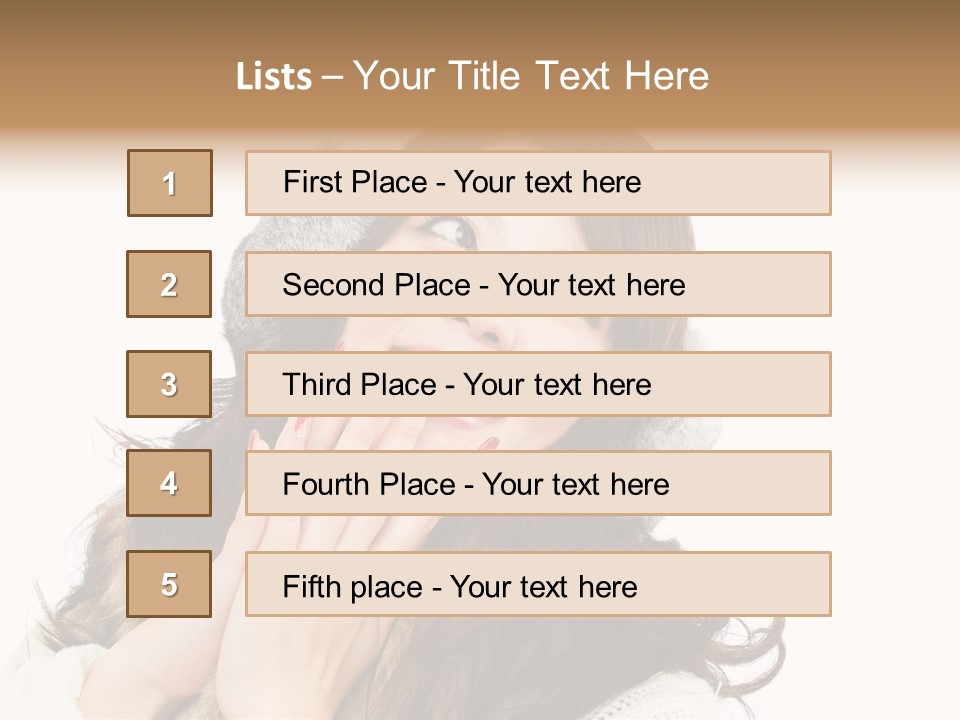
Task: Select "Your text here" in the fifth bar
Action: (544, 587)
